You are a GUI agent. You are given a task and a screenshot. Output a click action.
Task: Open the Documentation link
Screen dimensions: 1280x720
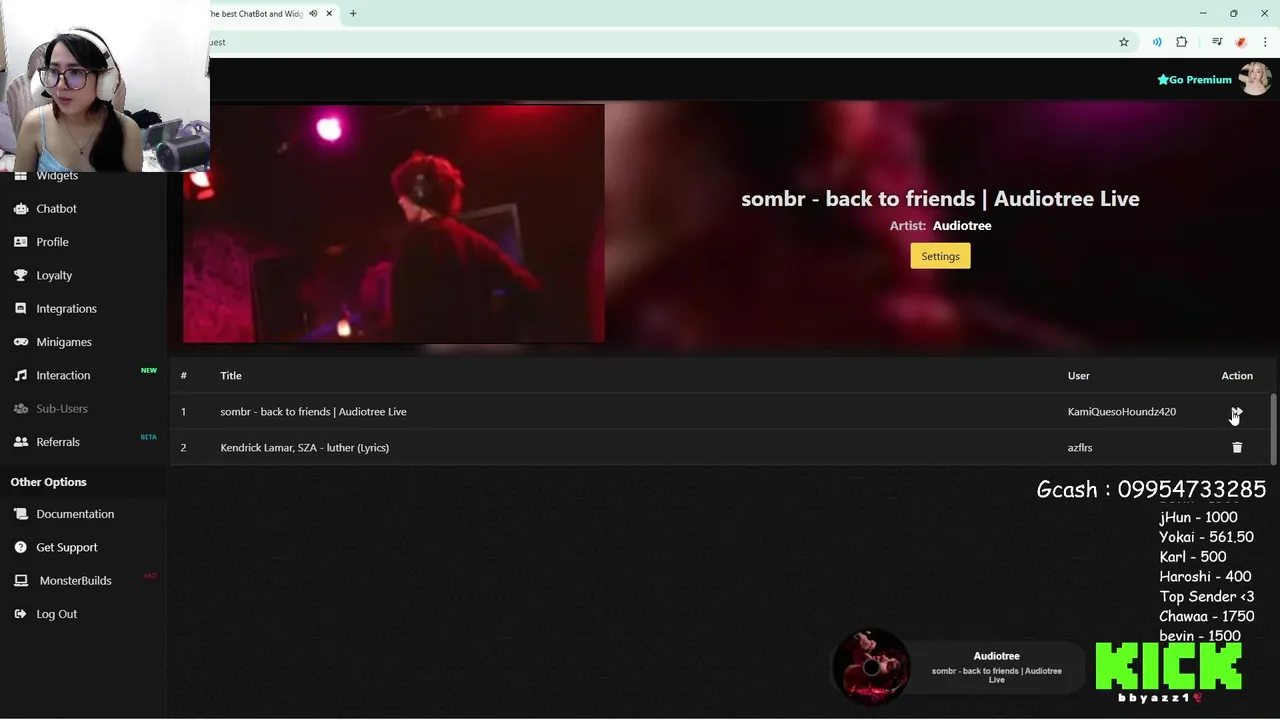(x=75, y=514)
